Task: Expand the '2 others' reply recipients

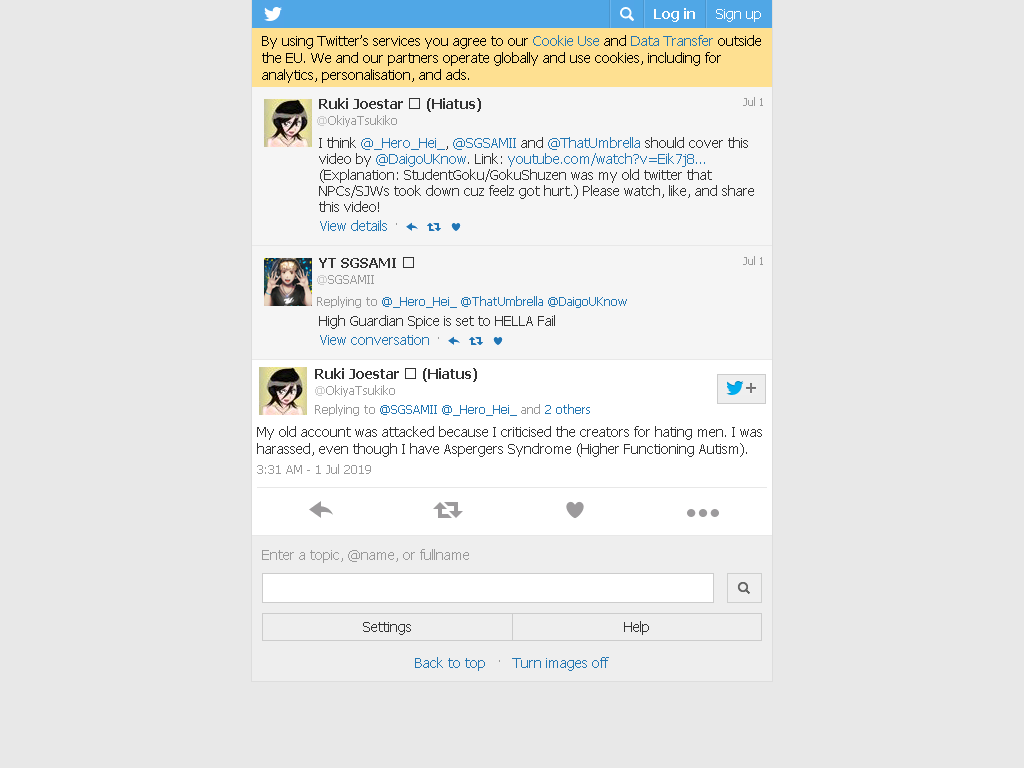Action: (567, 409)
